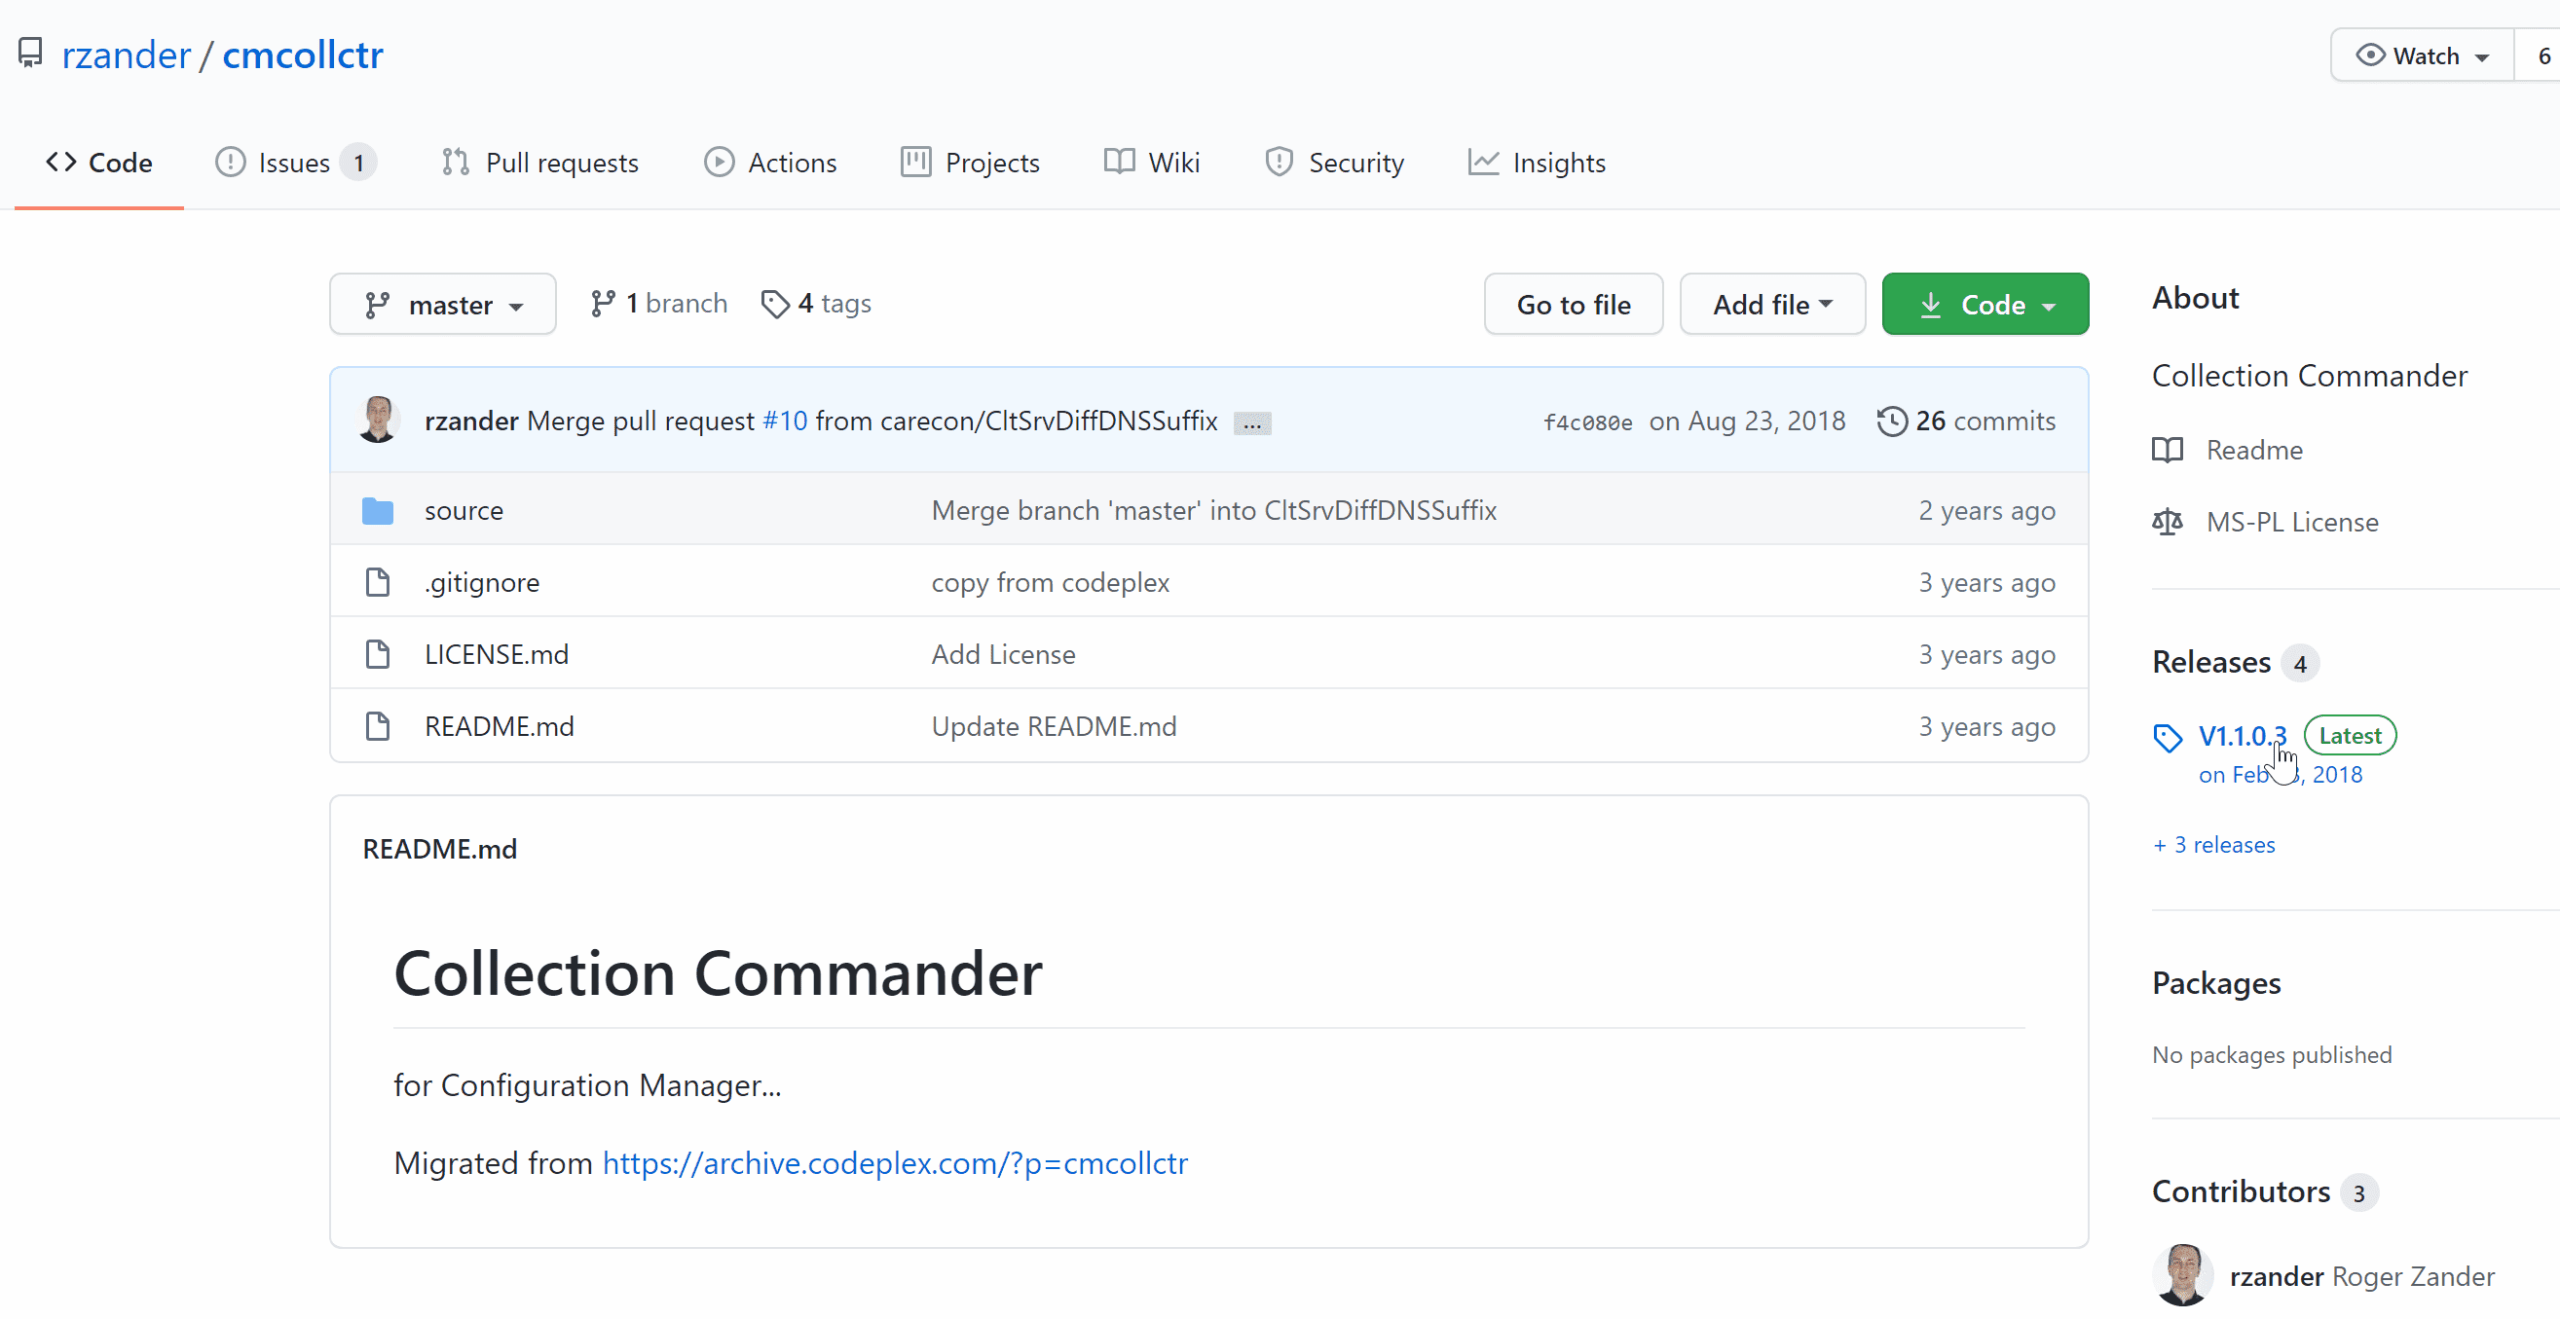2560x1319 pixels.
Task: Click the Go to file button
Action: coord(1573,304)
